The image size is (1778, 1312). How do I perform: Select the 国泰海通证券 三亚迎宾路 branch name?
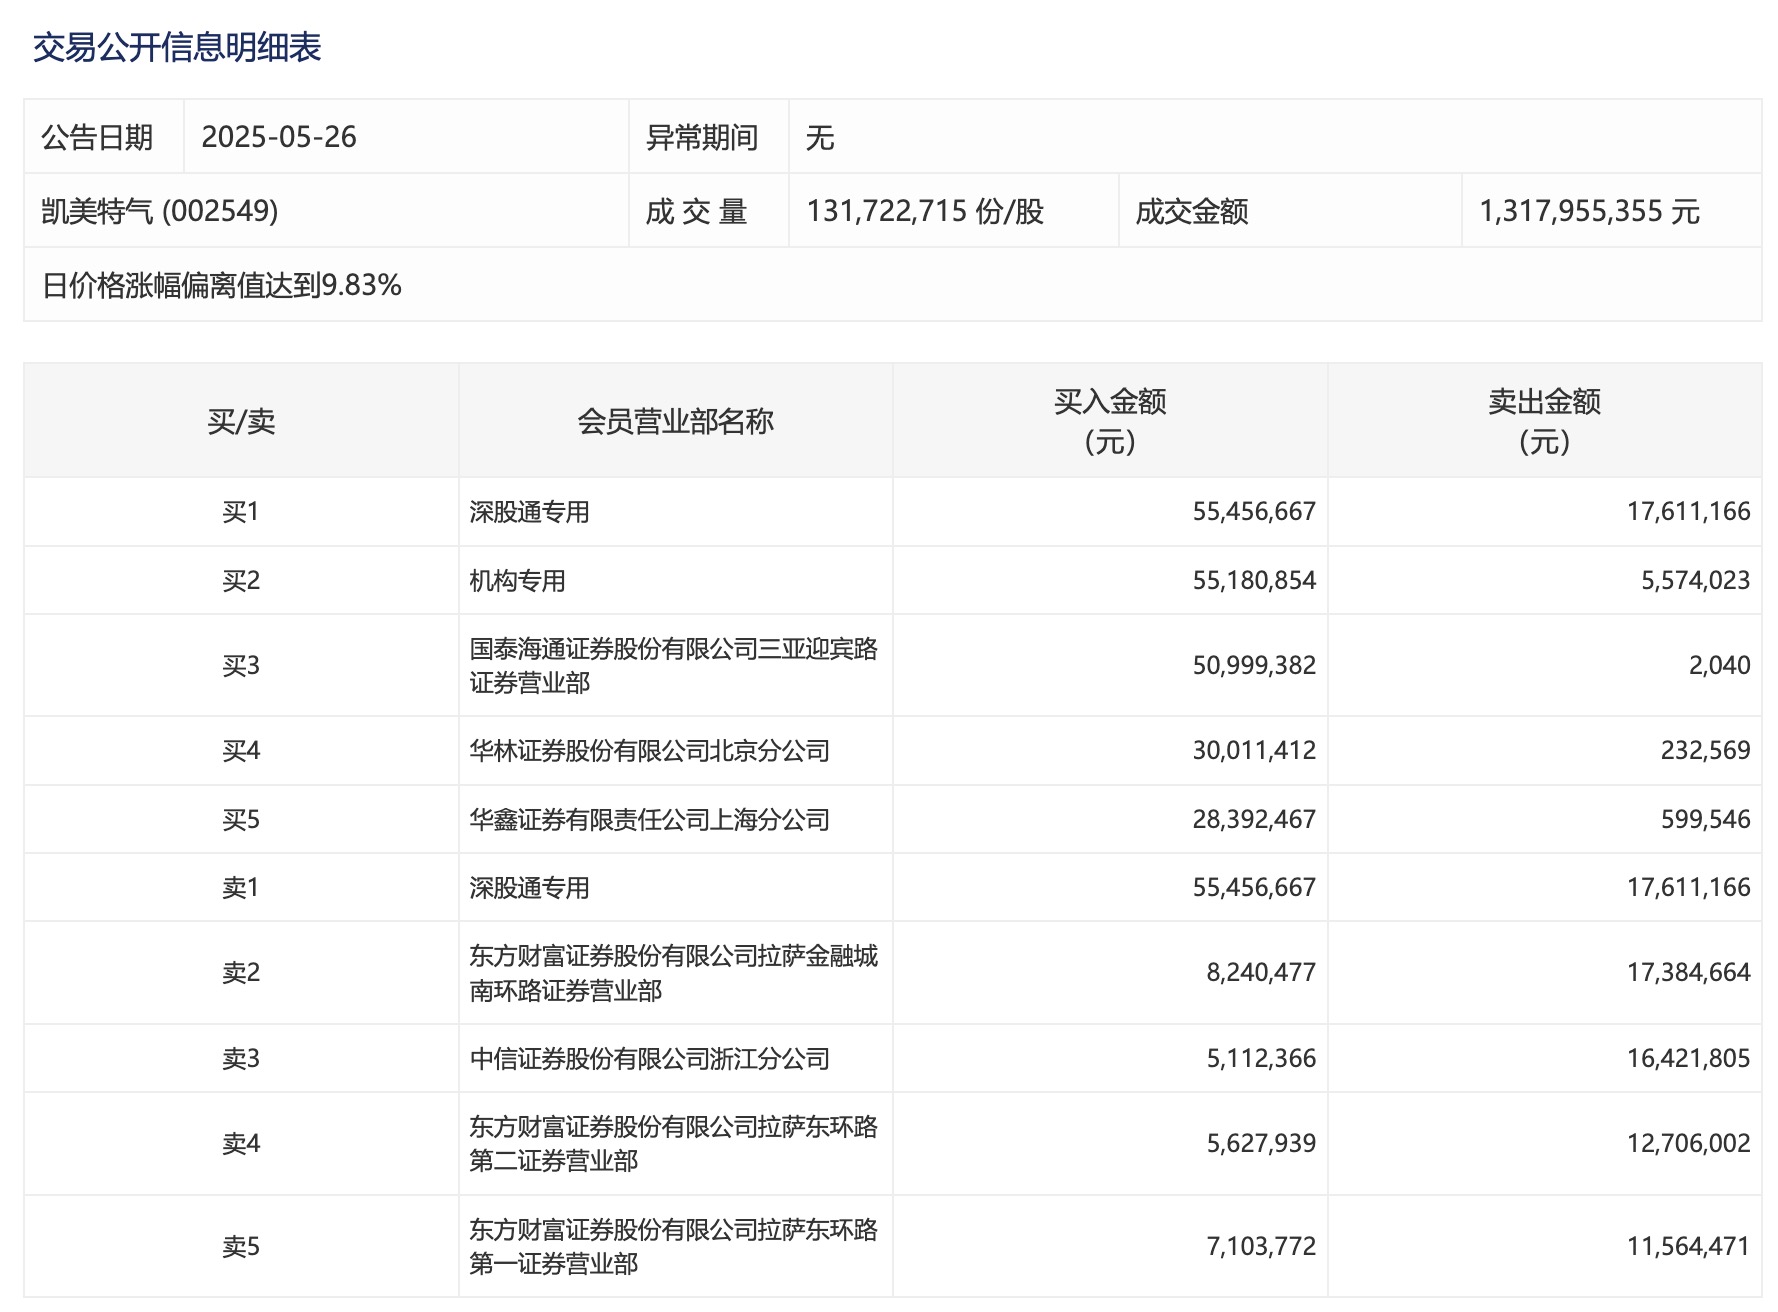point(673,665)
